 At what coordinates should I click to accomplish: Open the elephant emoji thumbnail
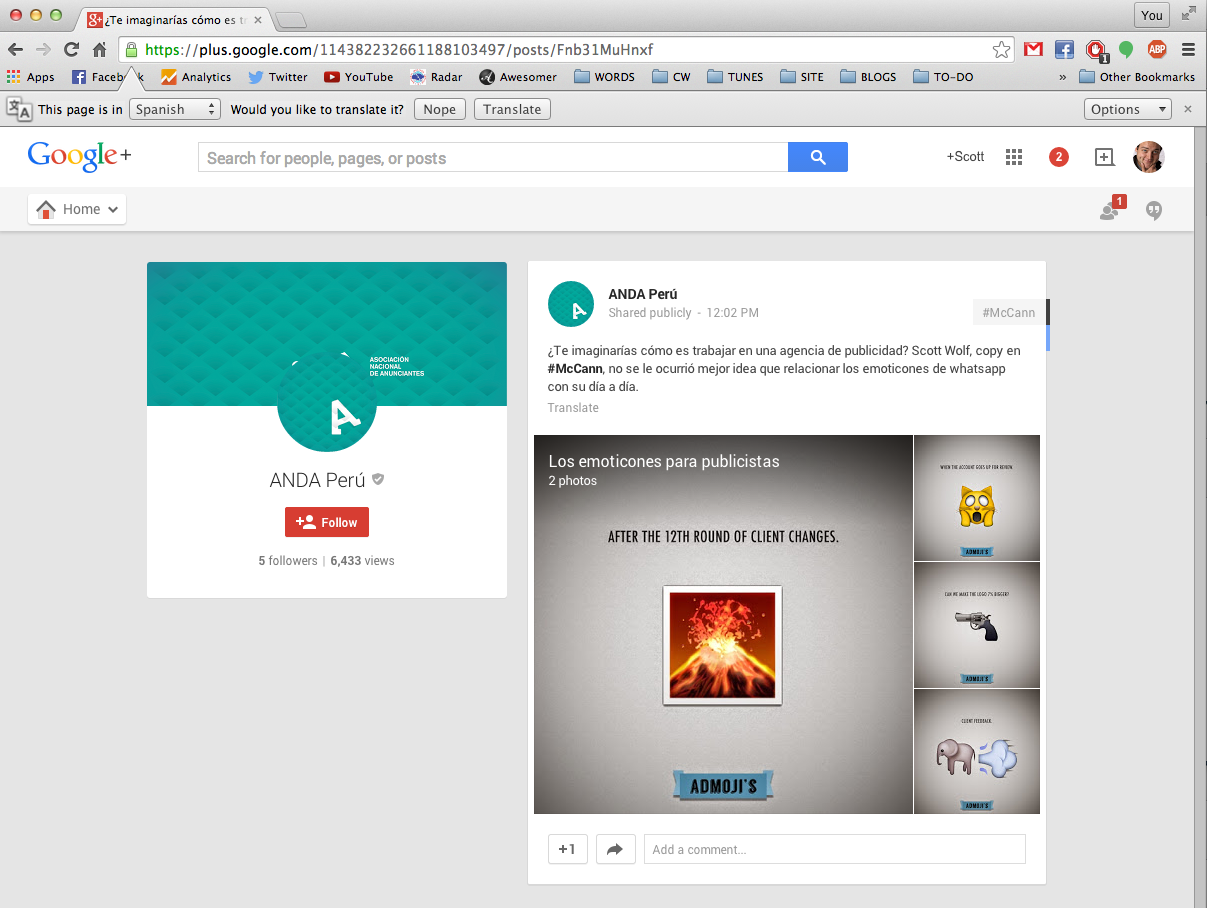977,752
